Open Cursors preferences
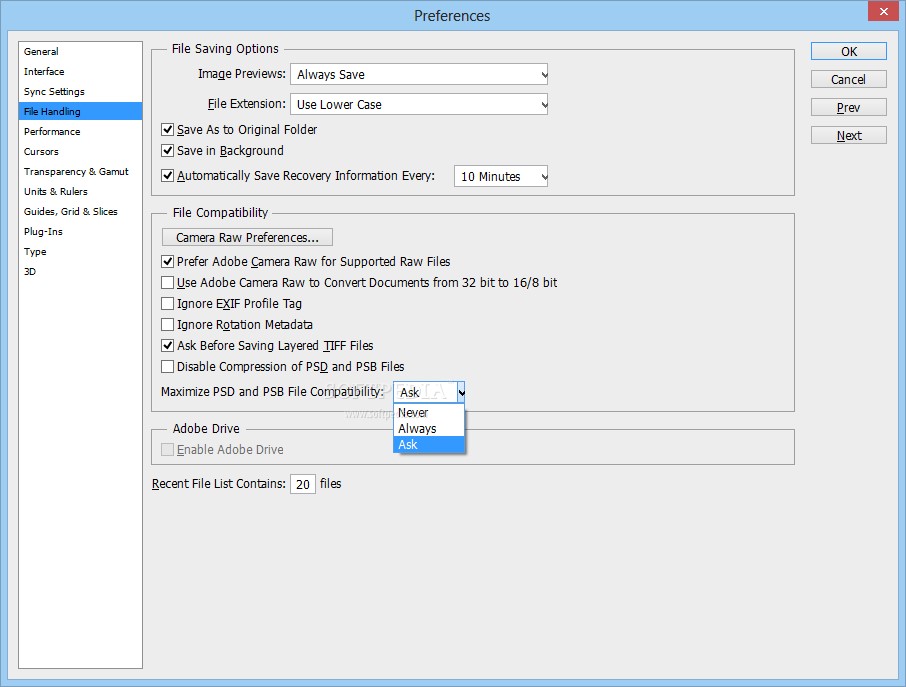This screenshot has height=687, width=906. coord(80,151)
